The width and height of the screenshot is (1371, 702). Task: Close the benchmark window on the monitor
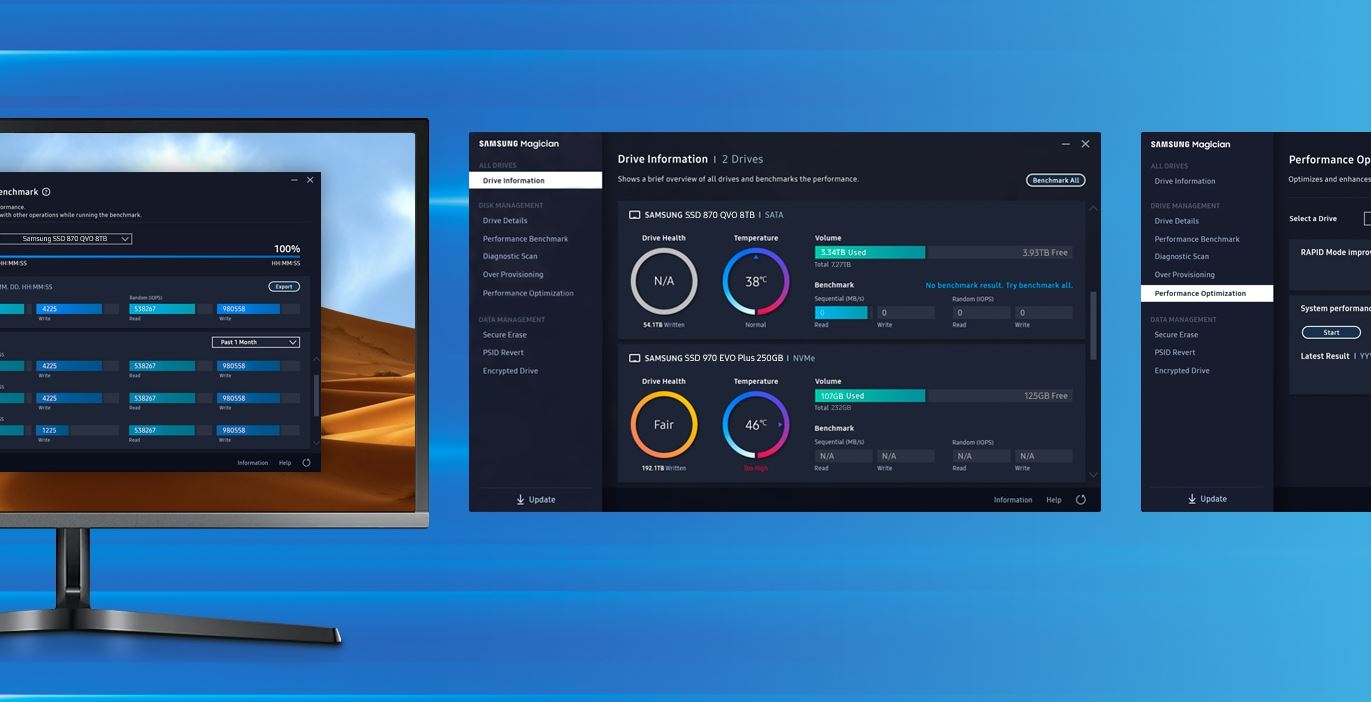[x=310, y=180]
